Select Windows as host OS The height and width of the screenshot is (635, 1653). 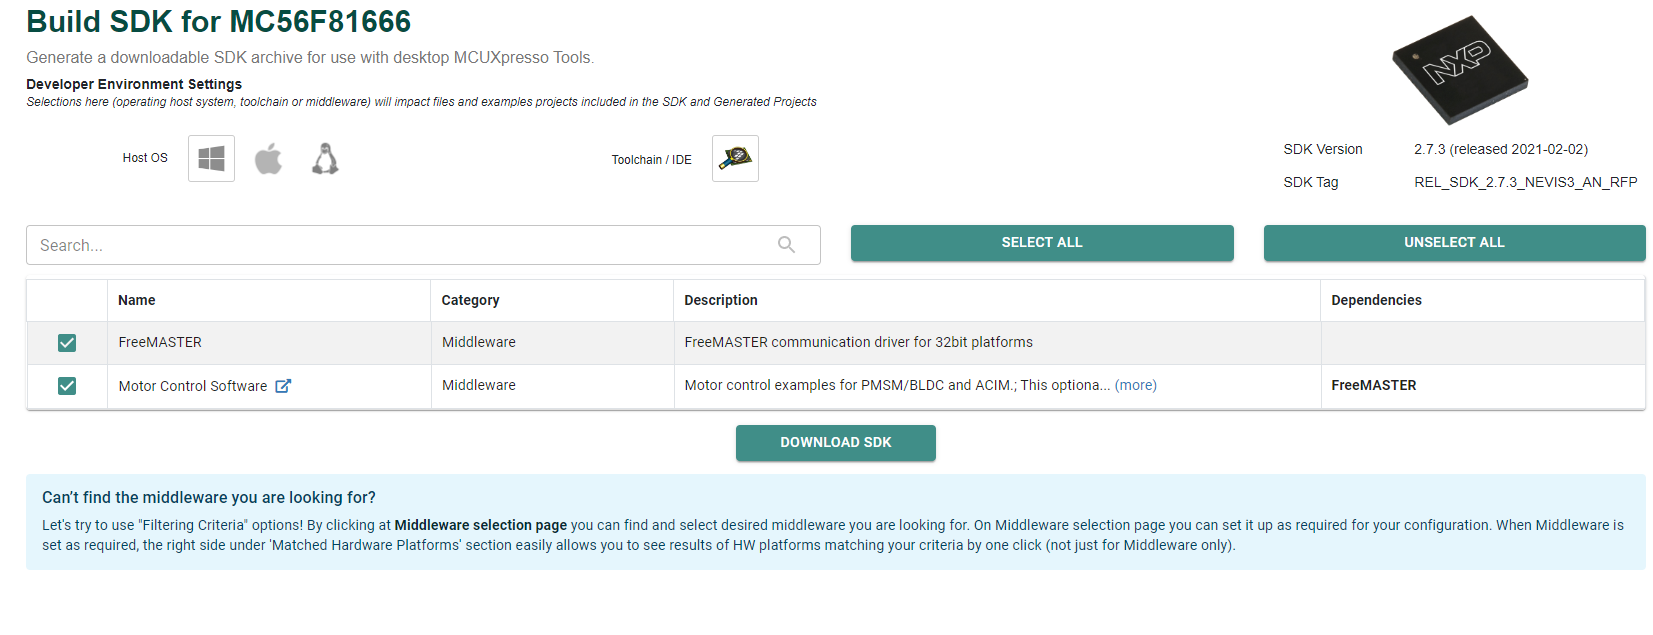coord(211,158)
